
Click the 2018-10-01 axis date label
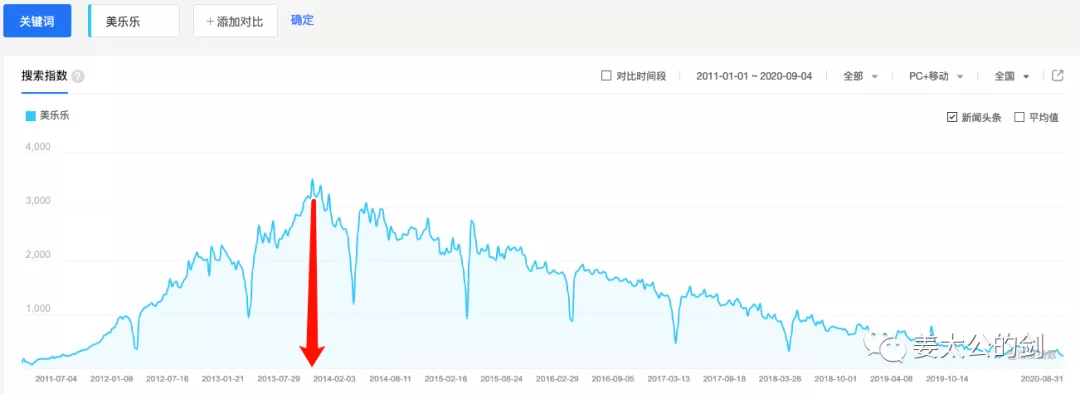tap(836, 378)
